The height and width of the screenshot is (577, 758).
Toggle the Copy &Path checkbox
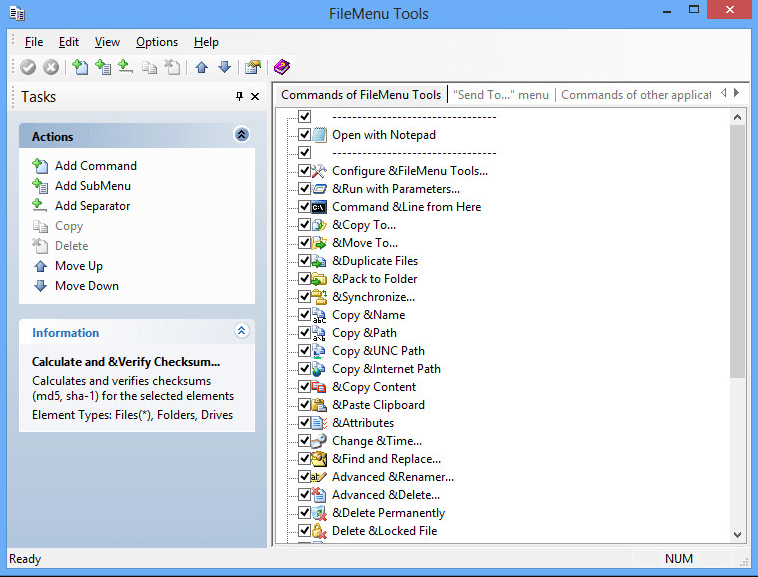coord(305,332)
